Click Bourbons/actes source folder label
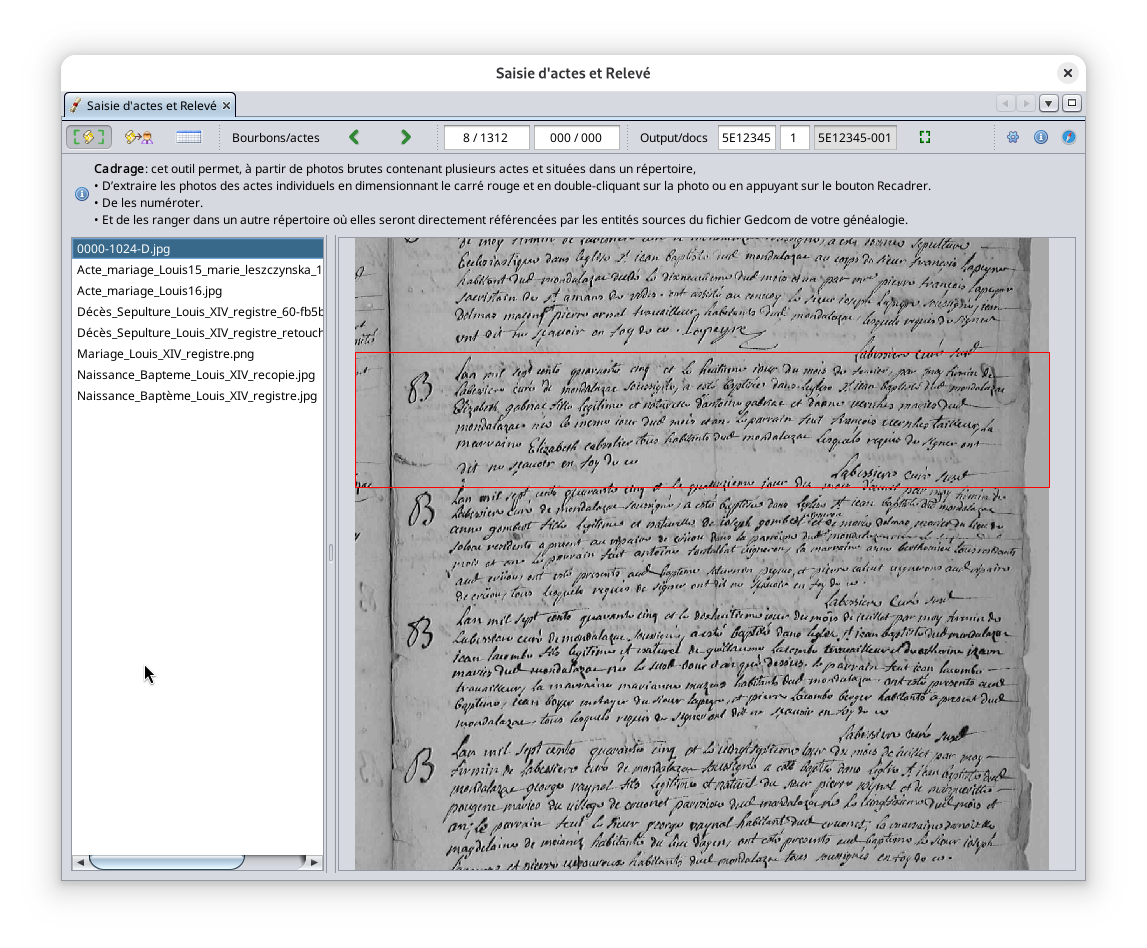This screenshot has height=948, width=1147. pyautogui.click(x=276, y=138)
